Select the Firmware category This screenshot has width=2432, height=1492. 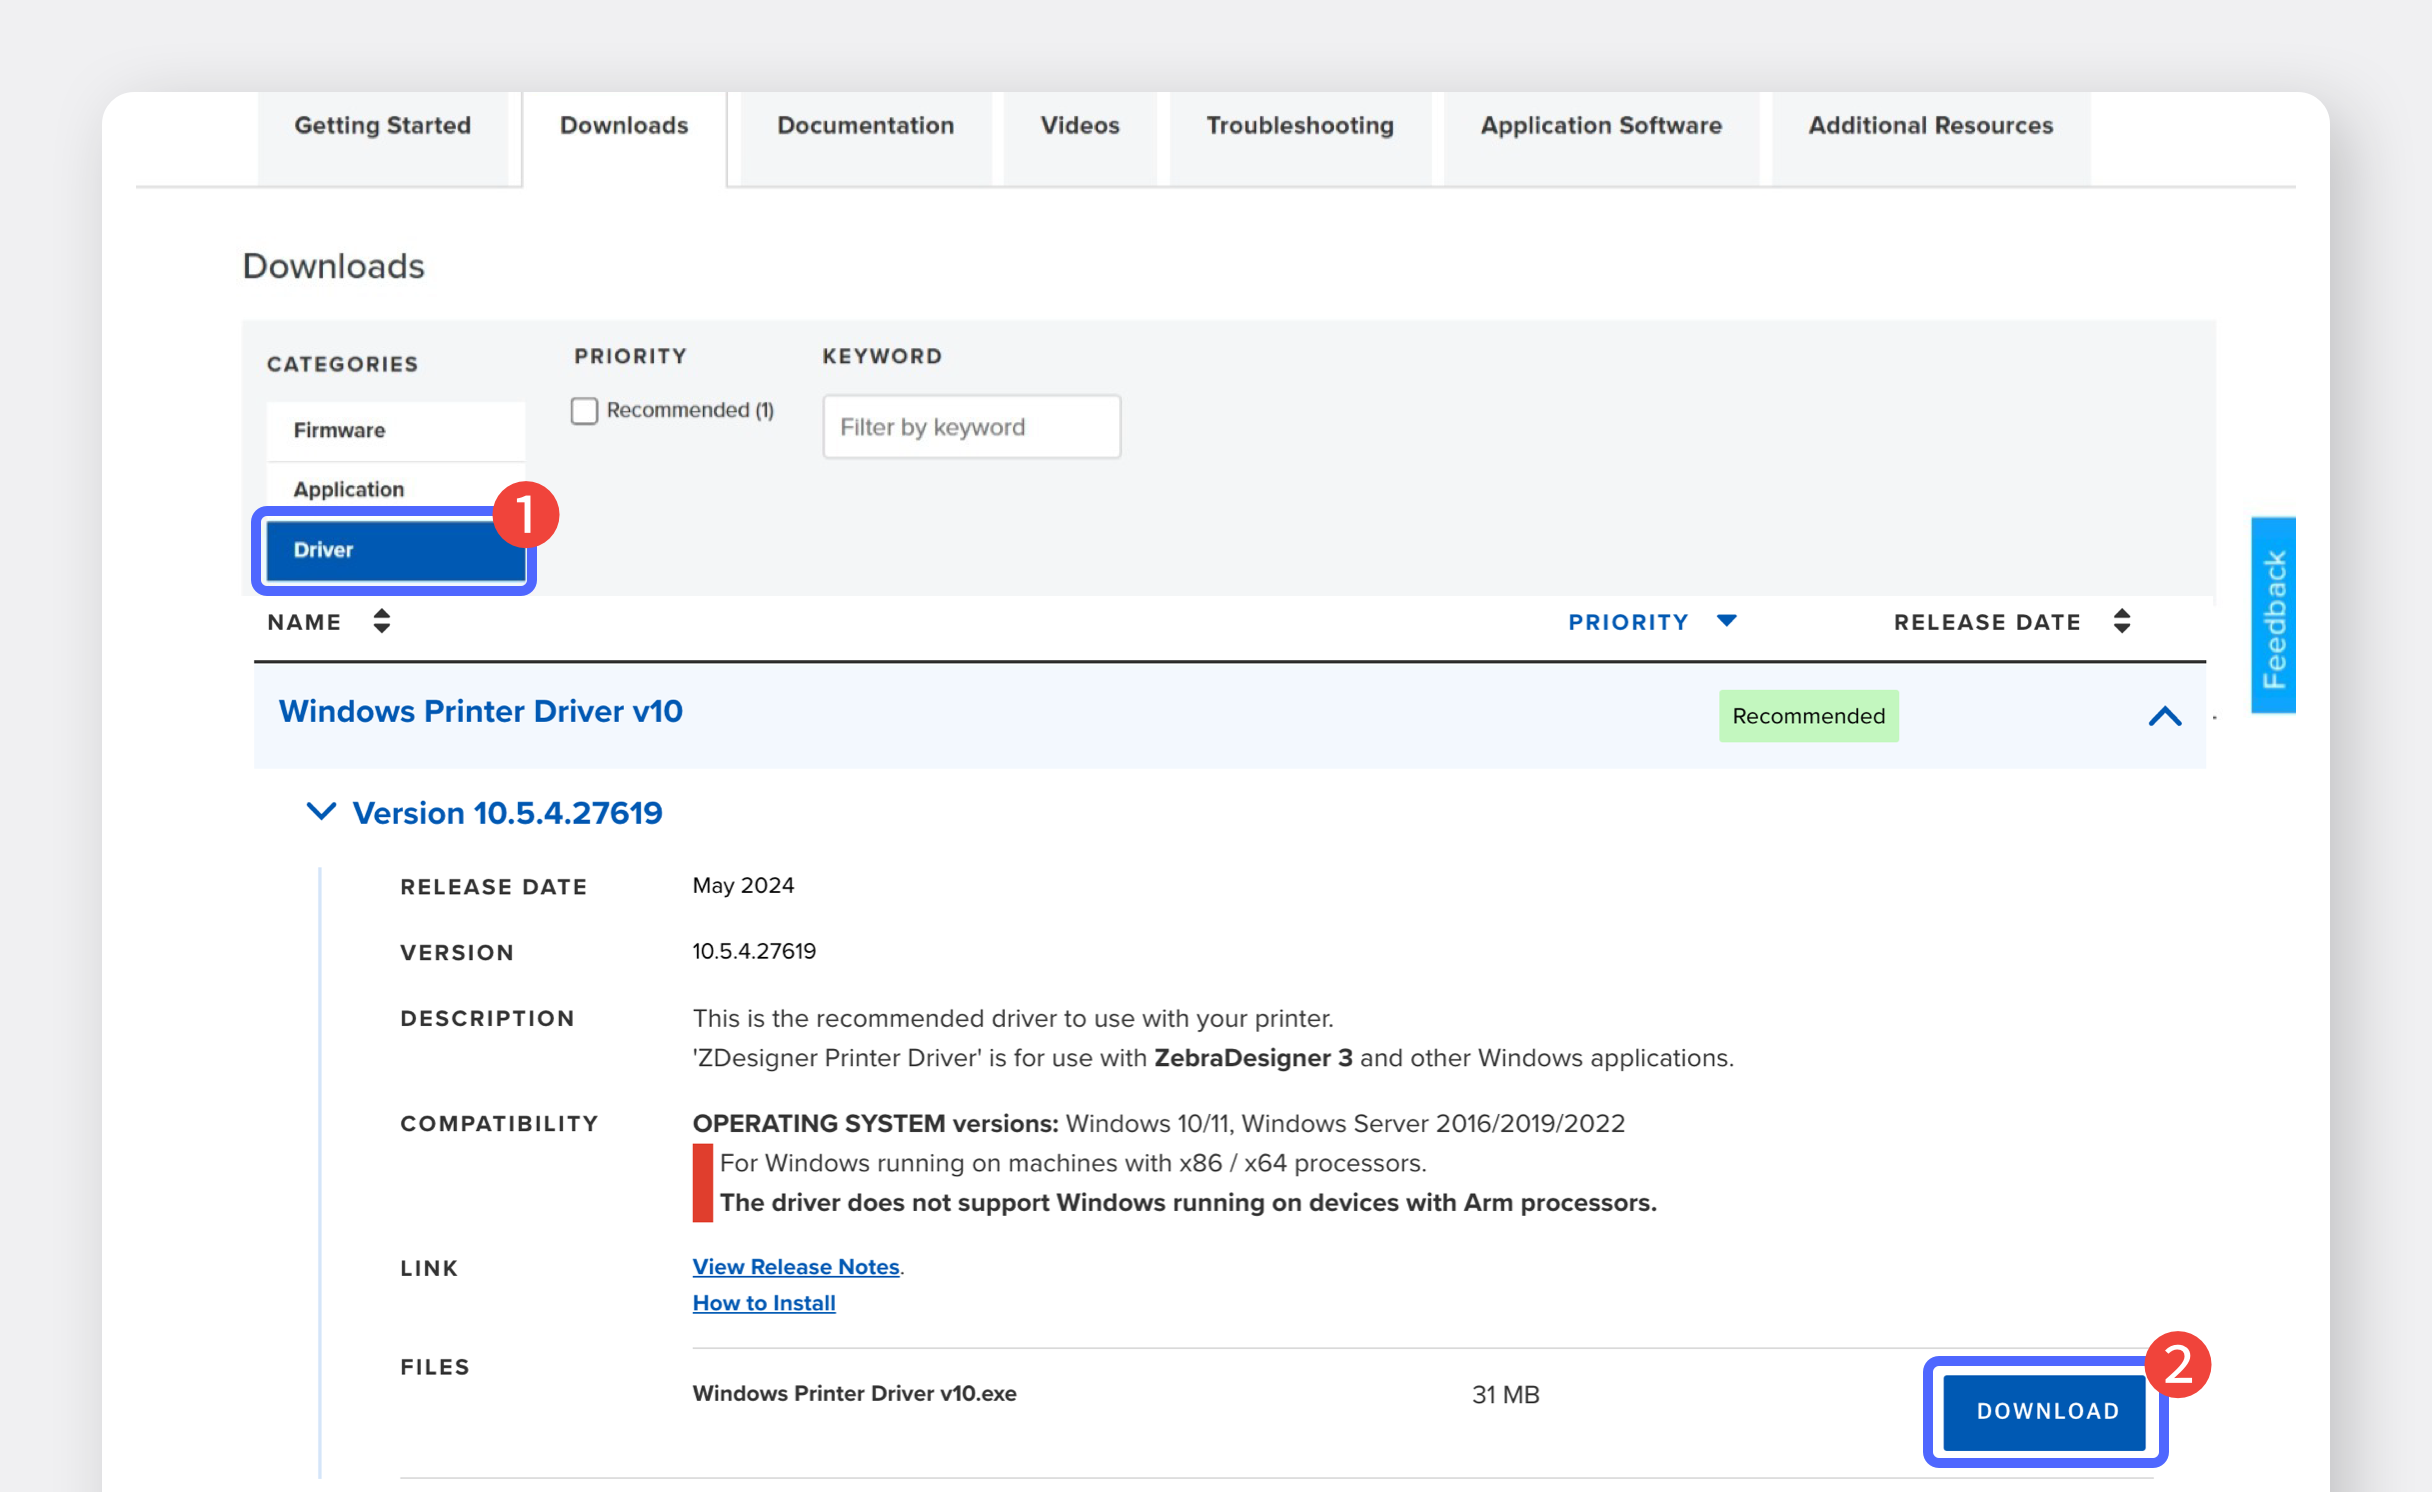(395, 431)
